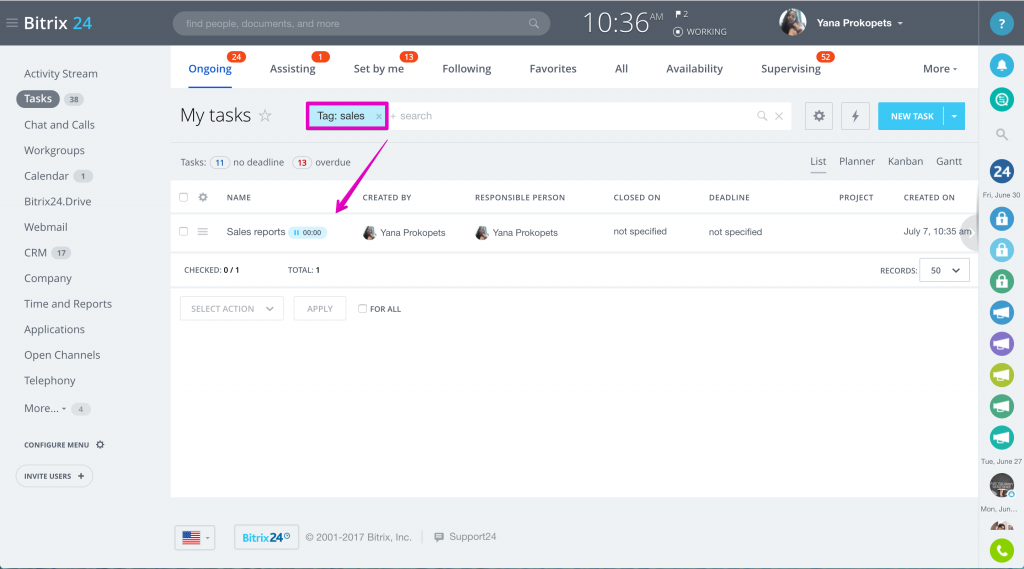
Task: Open the Sales reports task
Action: point(256,232)
